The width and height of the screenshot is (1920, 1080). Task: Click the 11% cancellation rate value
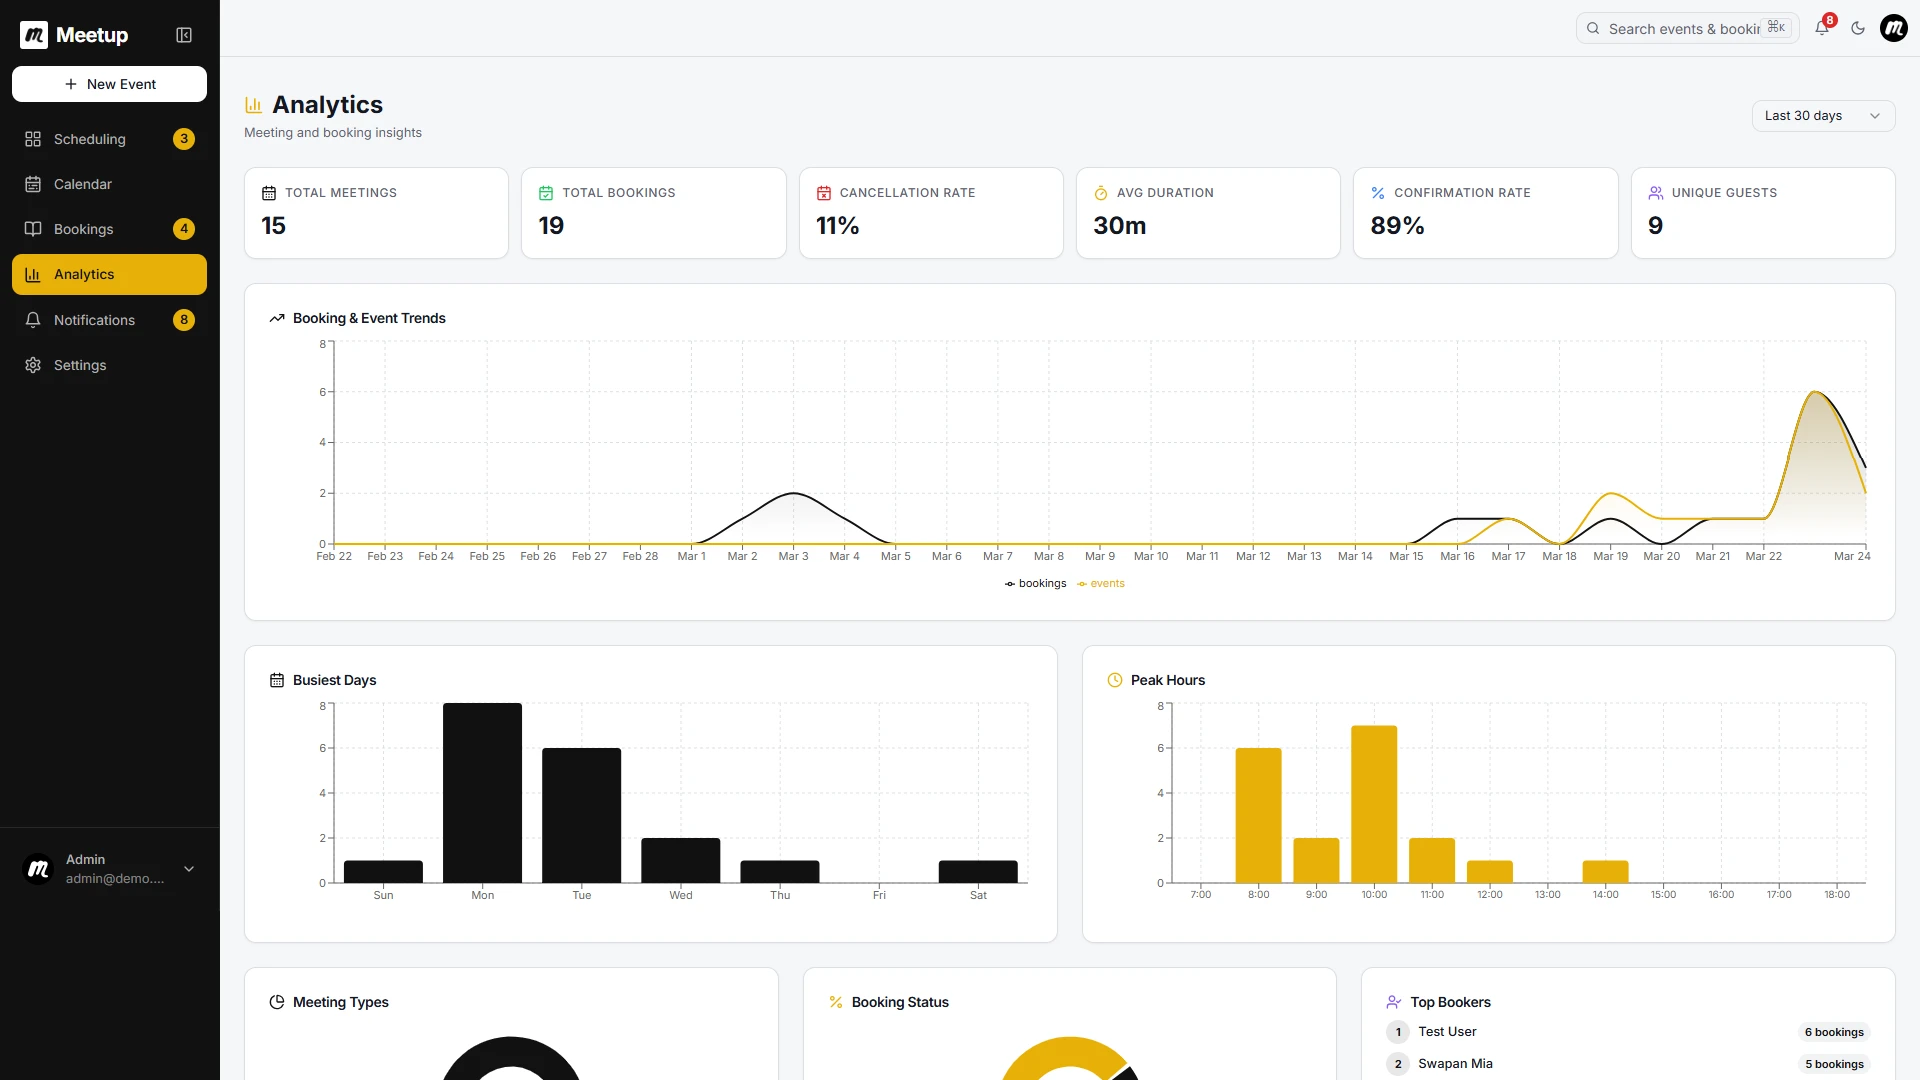pyautogui.click(x=838, y=226)
